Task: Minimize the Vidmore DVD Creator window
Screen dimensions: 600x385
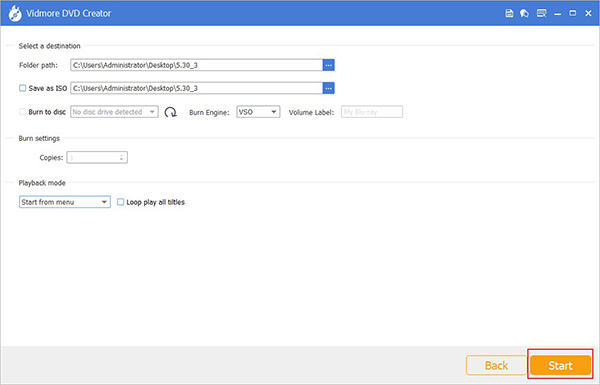Action: point(557,13)
